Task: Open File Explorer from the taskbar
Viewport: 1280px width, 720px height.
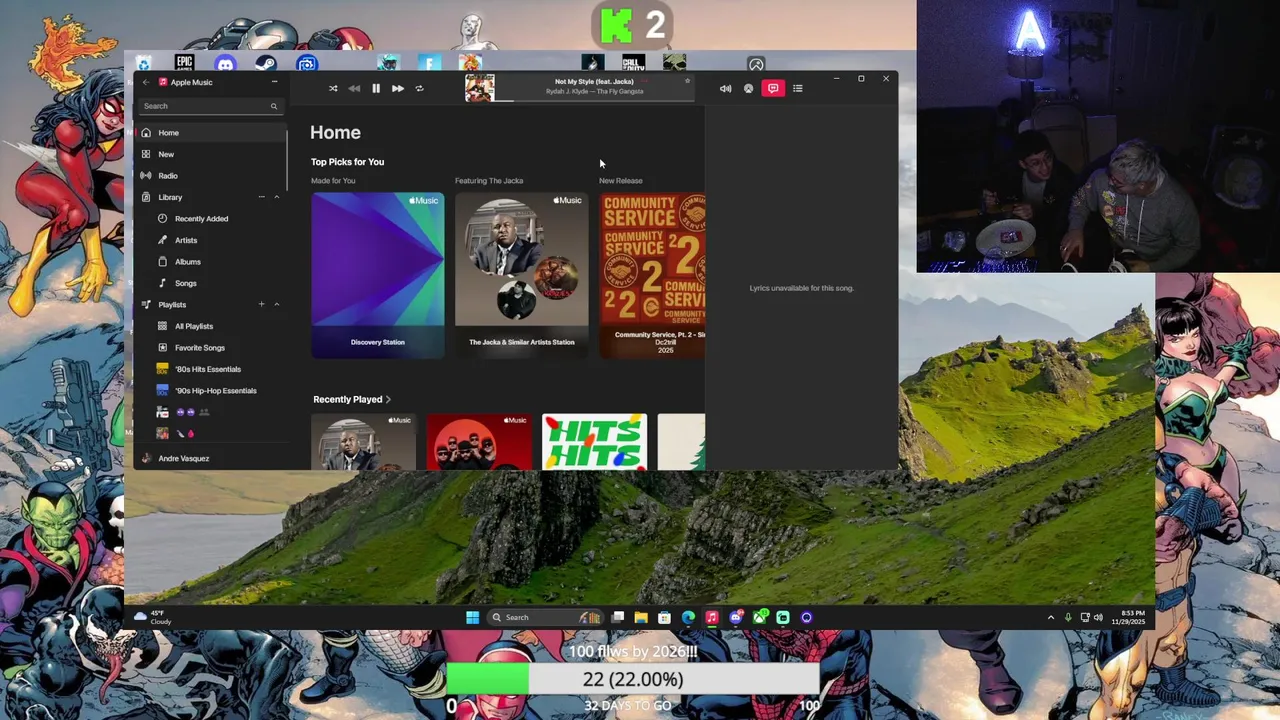Action: [641, 617]
